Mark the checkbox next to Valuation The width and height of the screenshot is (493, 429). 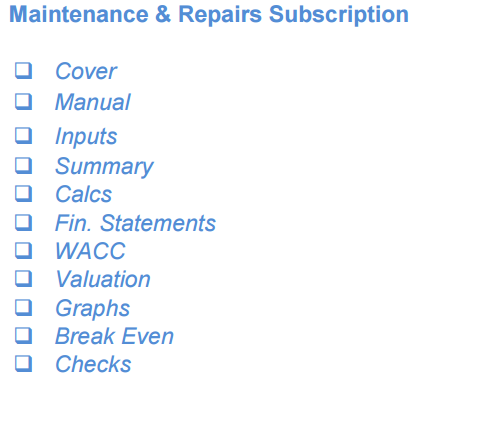24,278
